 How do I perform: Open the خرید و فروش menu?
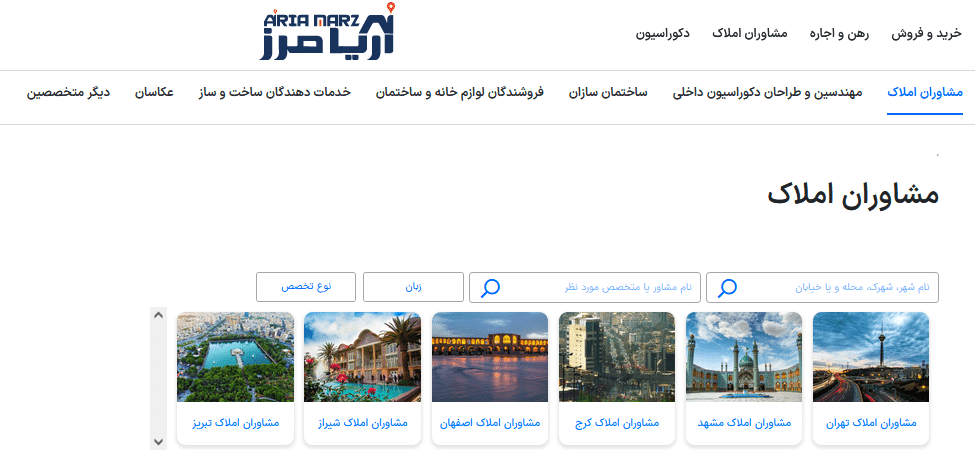pyautogui.click(x=926, y=34)
